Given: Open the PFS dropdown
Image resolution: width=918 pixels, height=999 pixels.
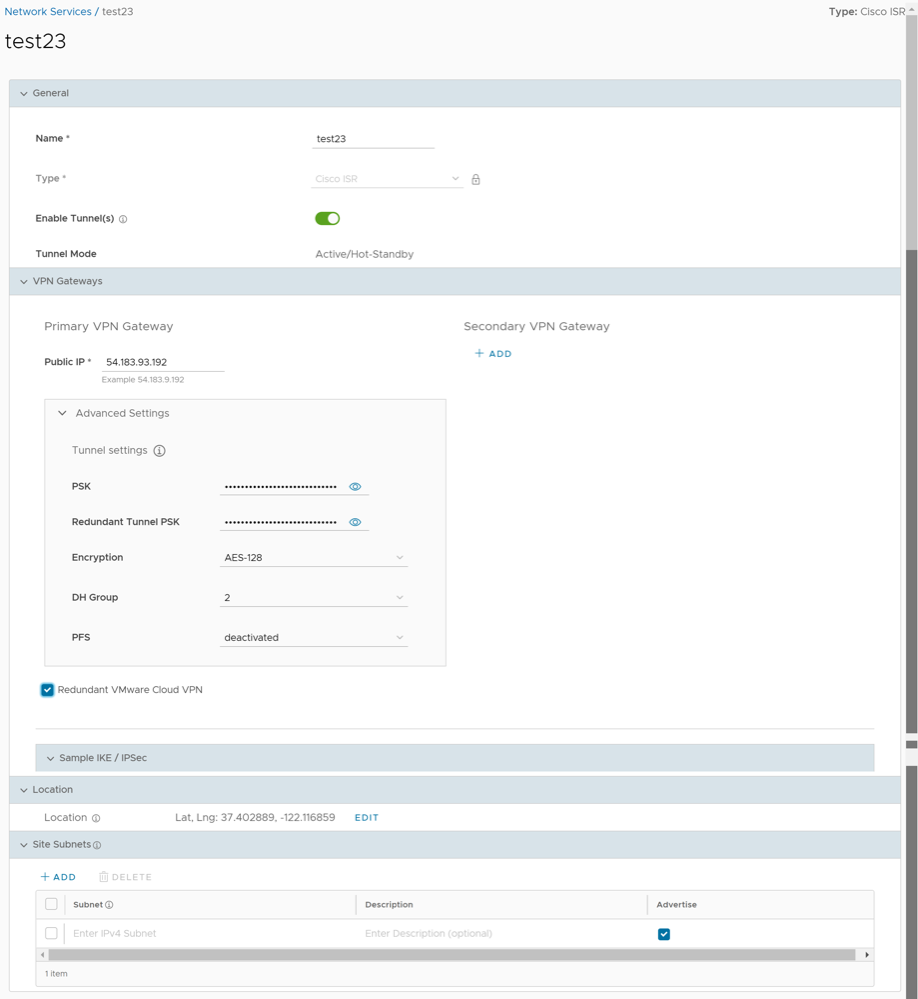Looking at the screenshot, I should [313, 638].
